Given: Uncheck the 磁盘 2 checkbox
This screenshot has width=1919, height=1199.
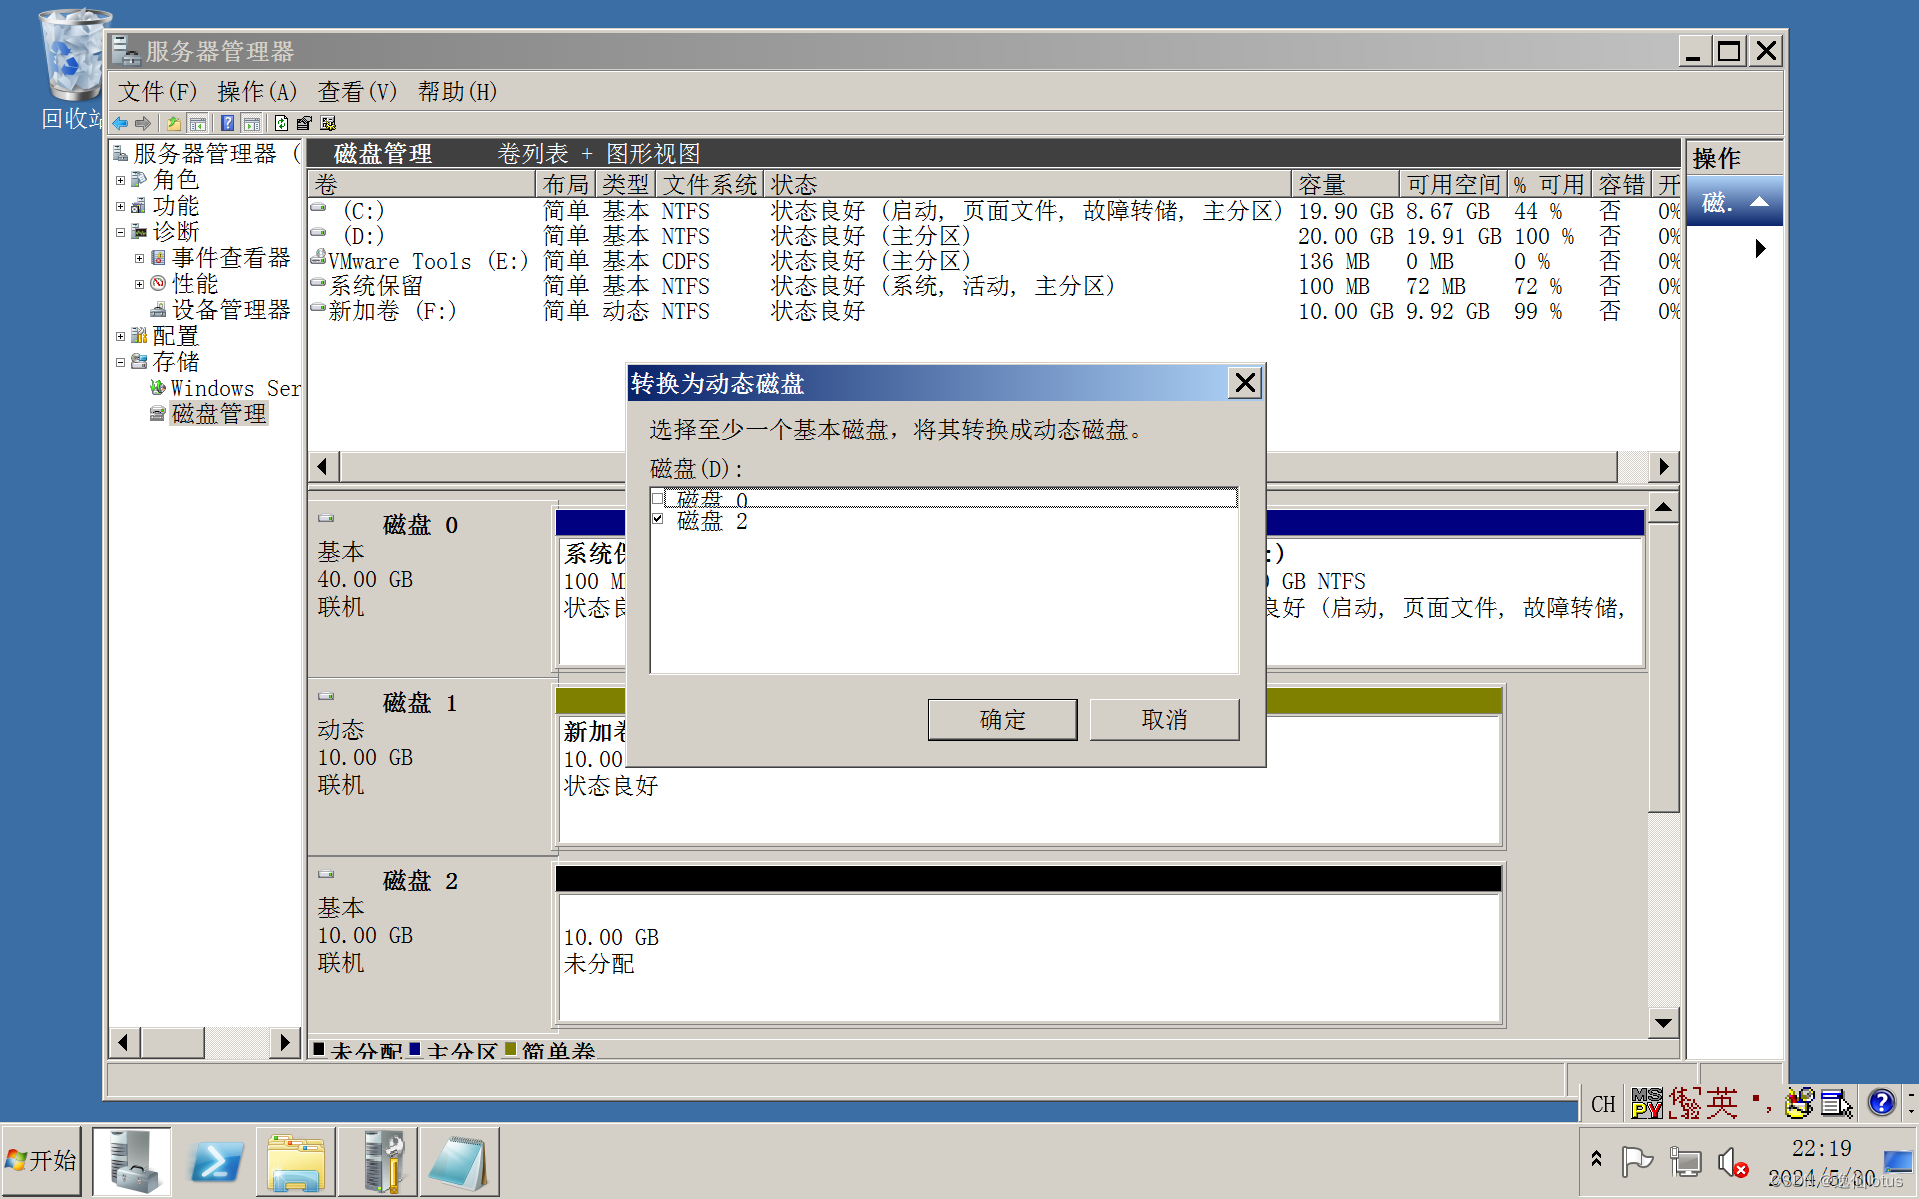Looking at the screenshot, I should pyautogui.click(x=658, y=518).
